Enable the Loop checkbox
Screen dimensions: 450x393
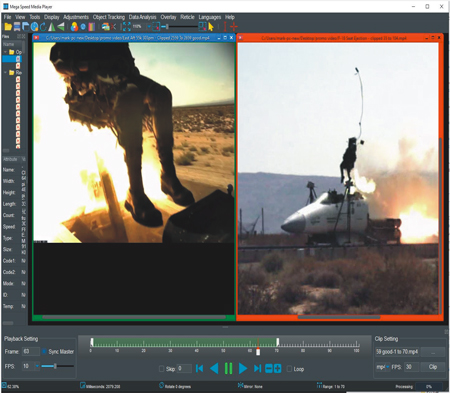coord(289,369)
